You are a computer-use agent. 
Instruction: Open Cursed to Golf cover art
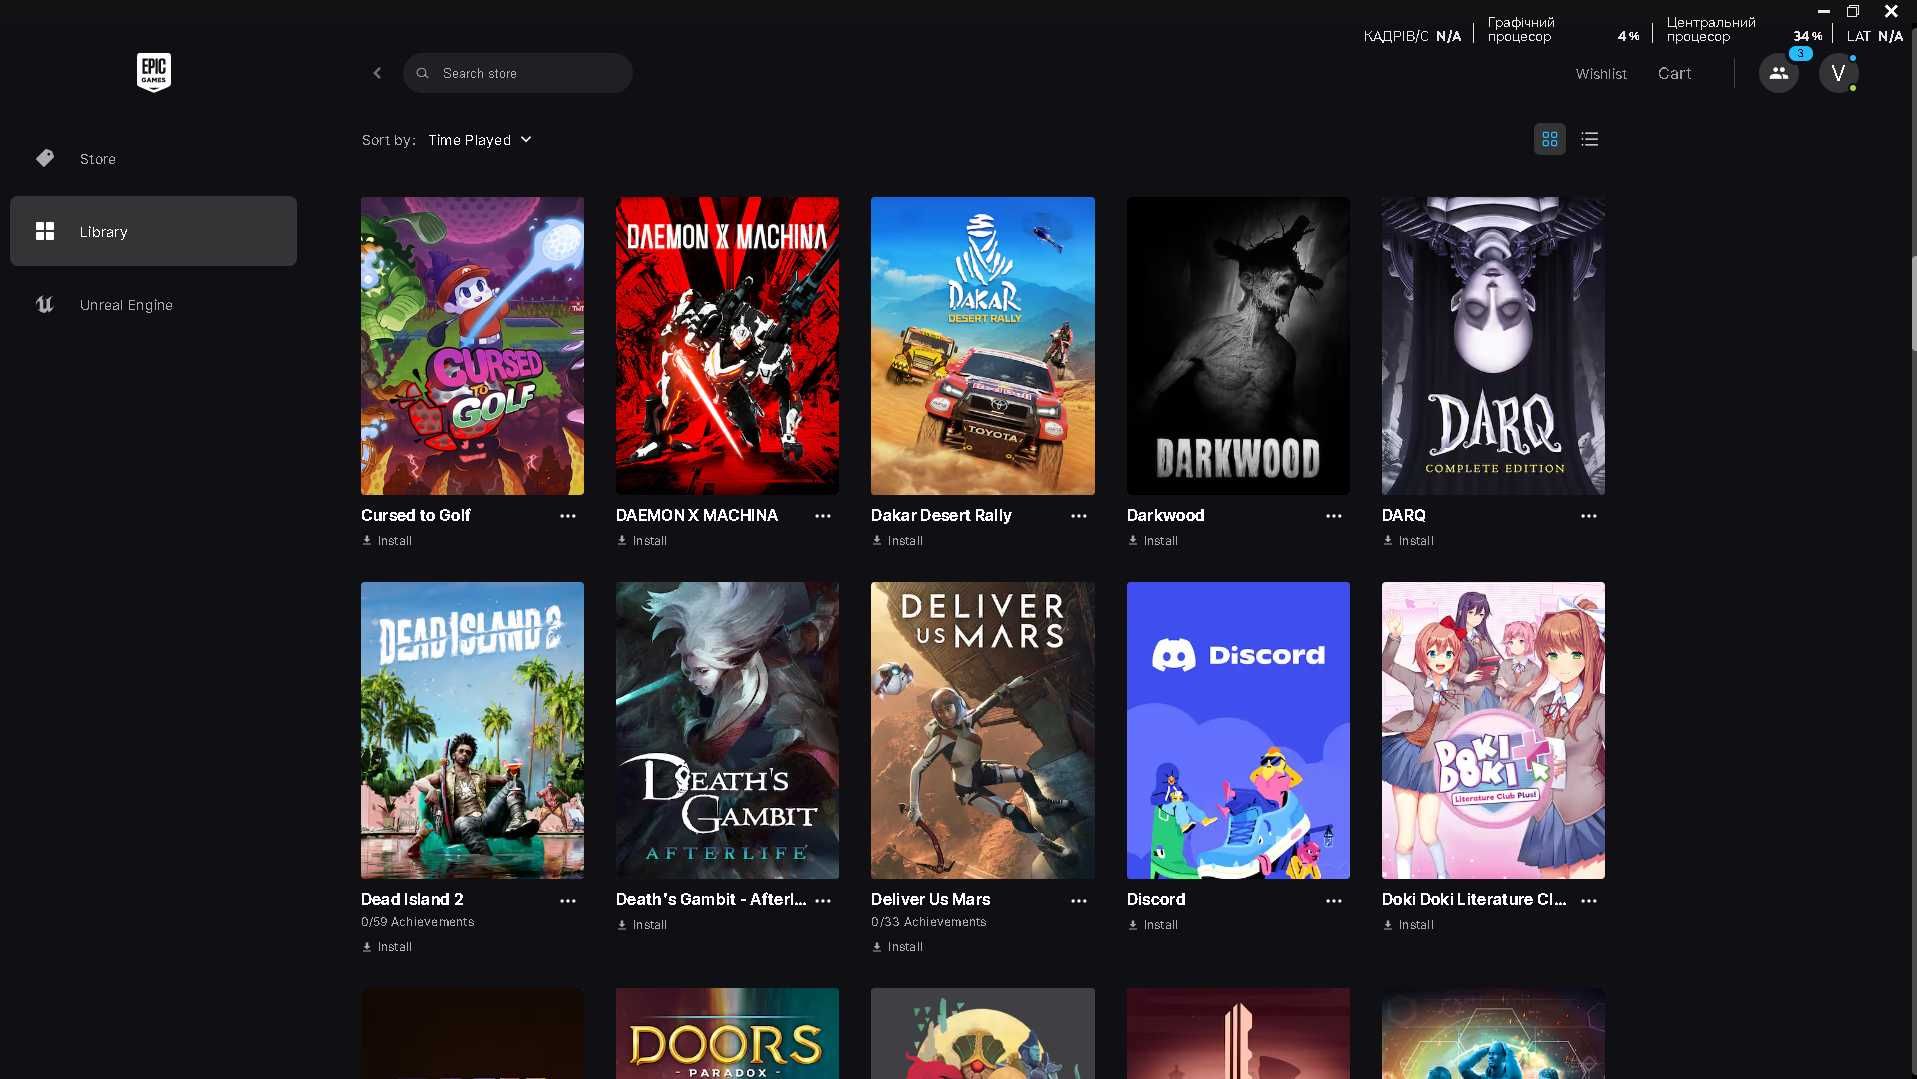click(x=472, y=346)
